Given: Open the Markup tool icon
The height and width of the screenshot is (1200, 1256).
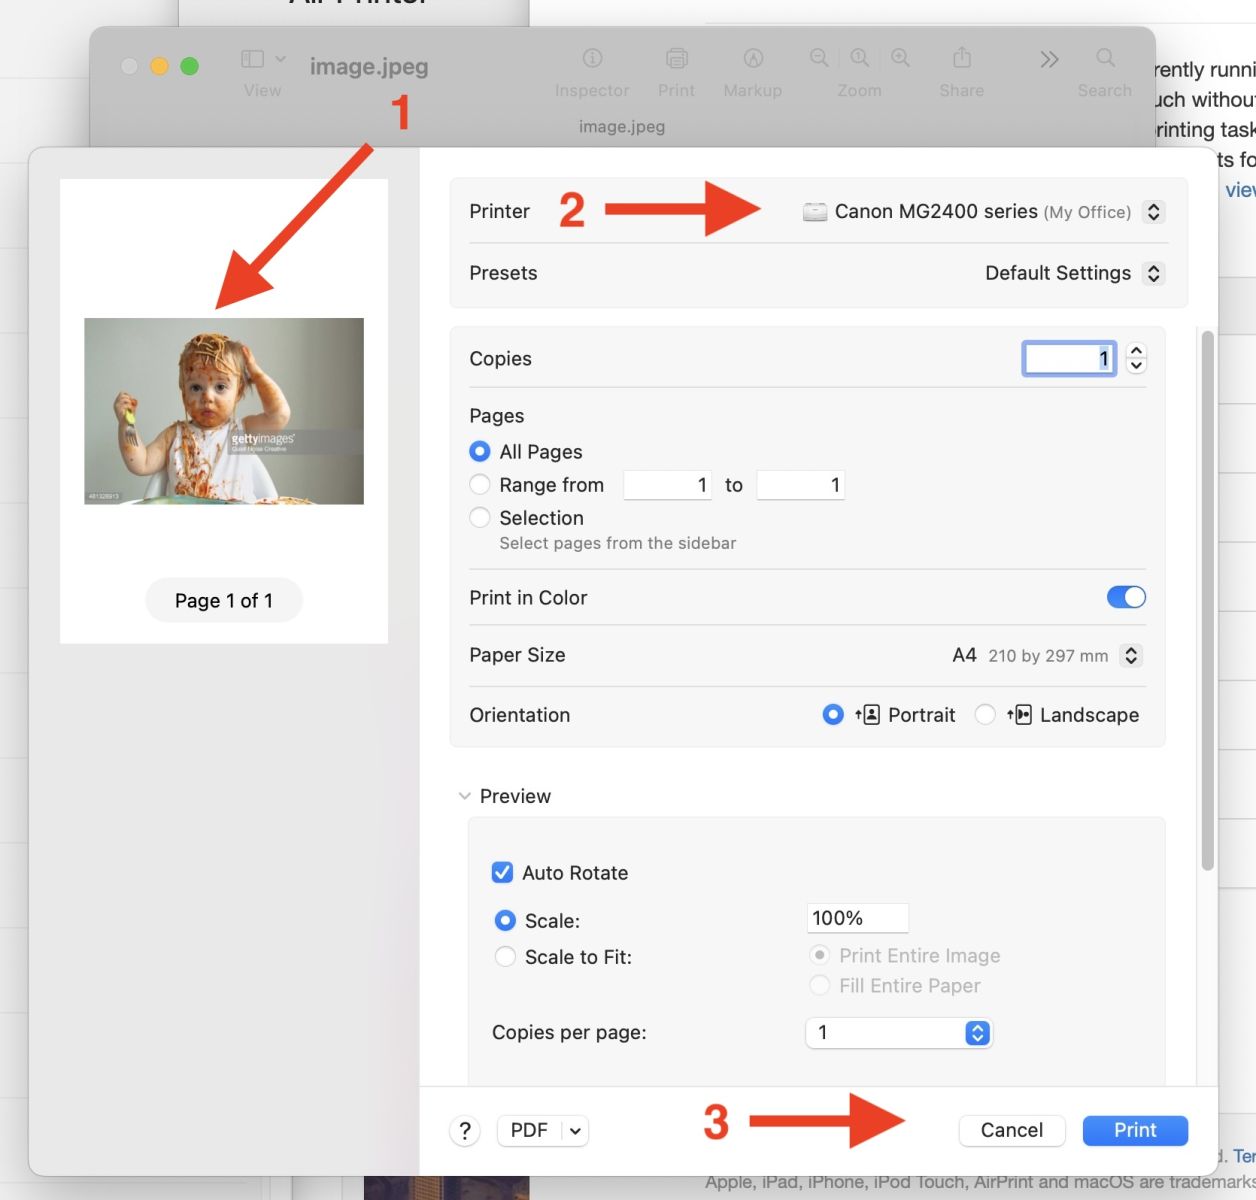Looking at the screenshot, I should [753, 58].
